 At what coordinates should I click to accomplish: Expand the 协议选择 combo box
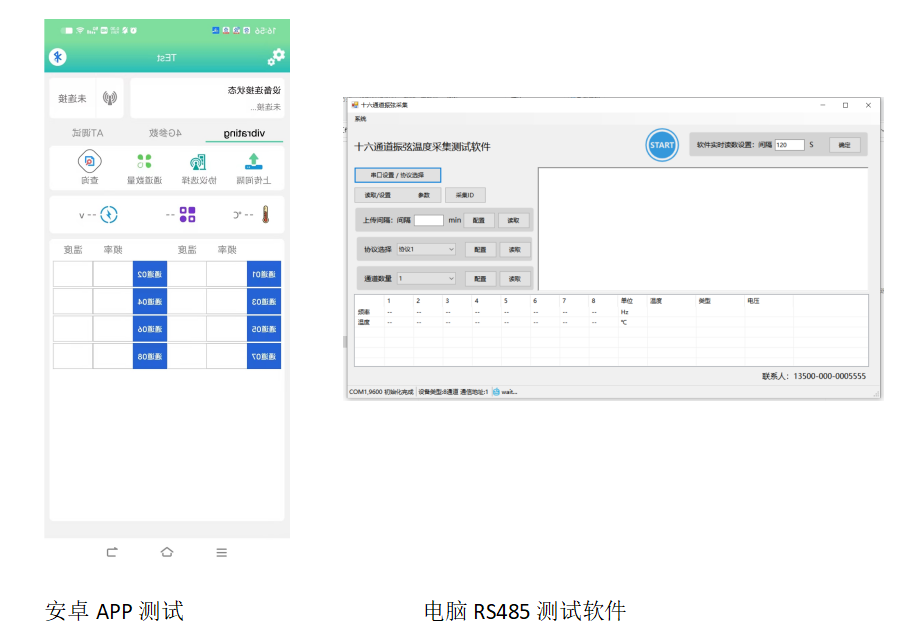pos(426,249)
